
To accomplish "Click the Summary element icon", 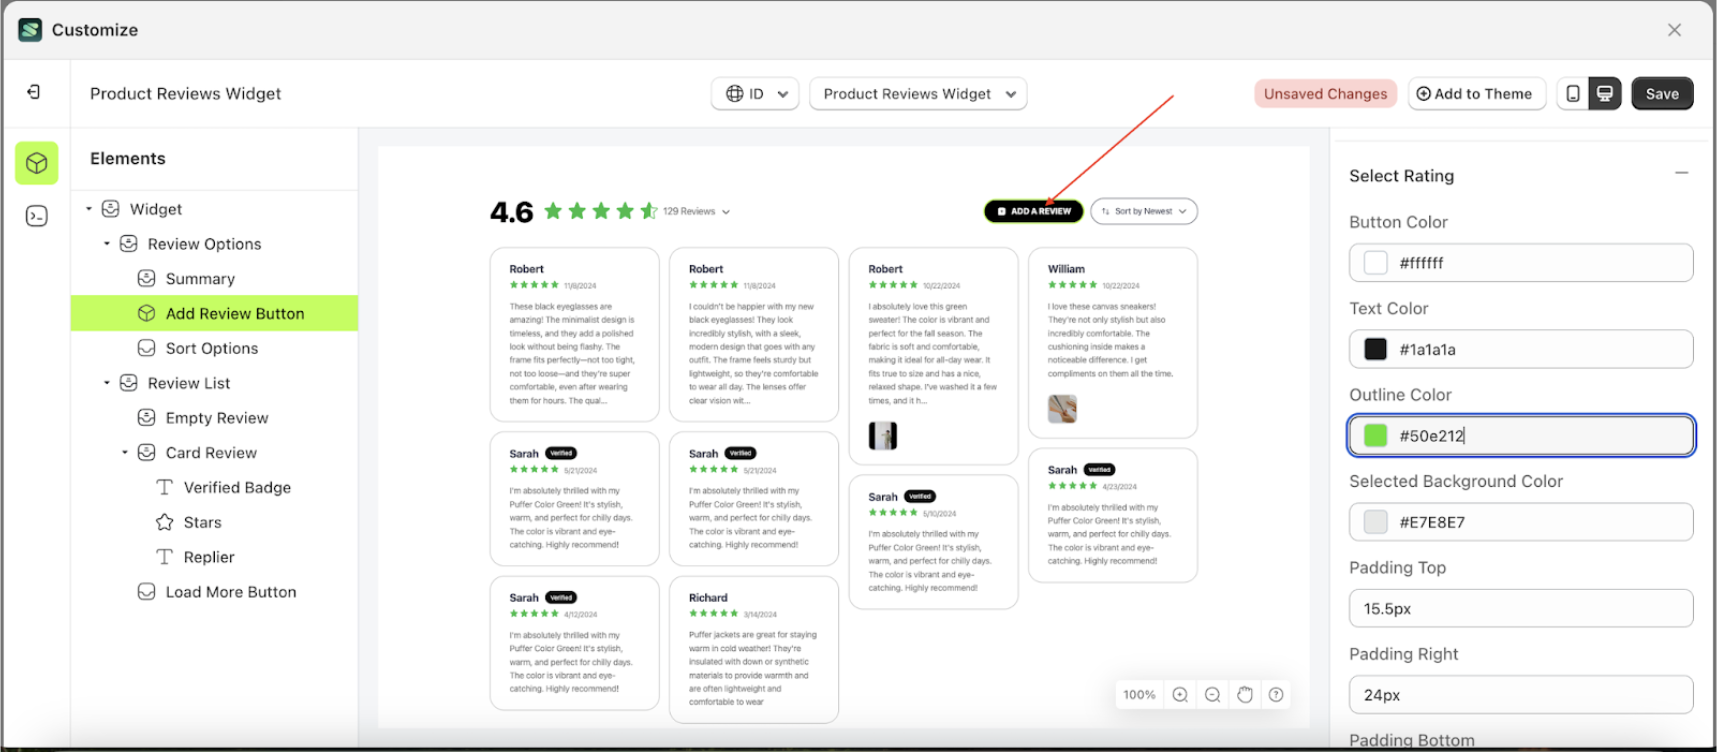I will [147, 278].
